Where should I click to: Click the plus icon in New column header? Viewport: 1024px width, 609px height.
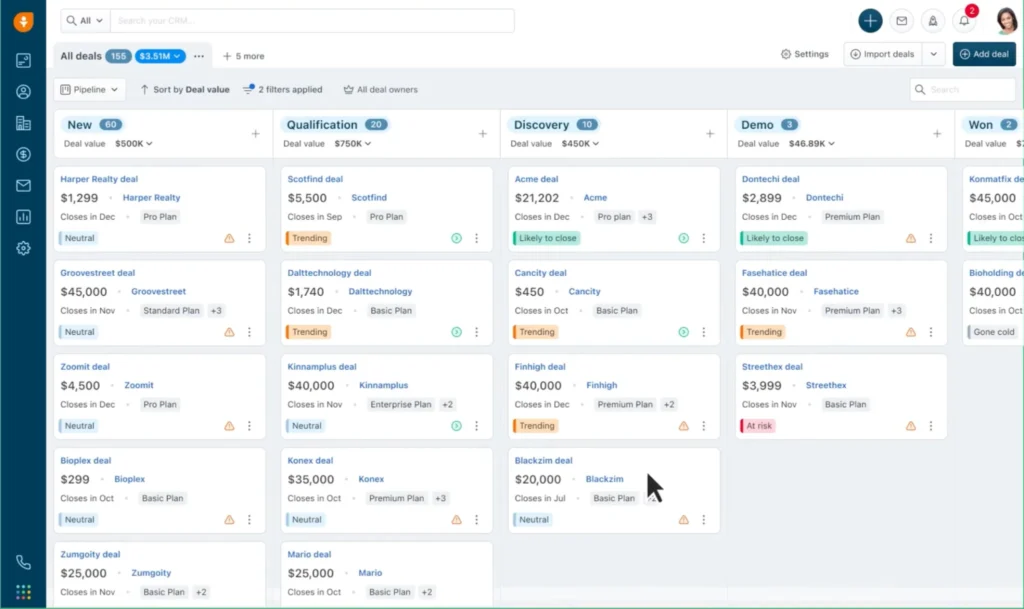[x=255, y=133]
